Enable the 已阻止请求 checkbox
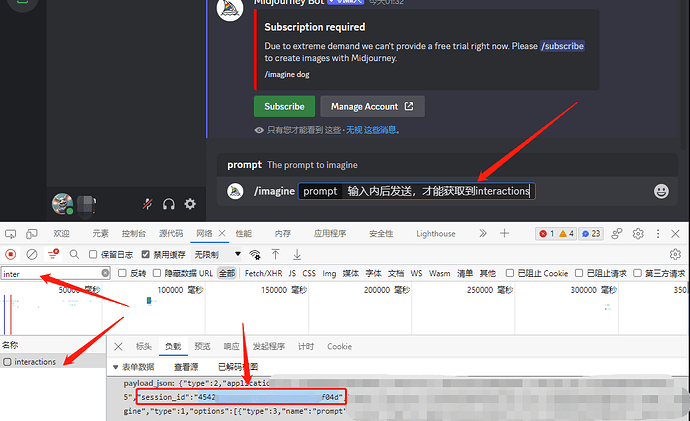Image resolution: width=690 pixels, height=421 pixels. 579,273
